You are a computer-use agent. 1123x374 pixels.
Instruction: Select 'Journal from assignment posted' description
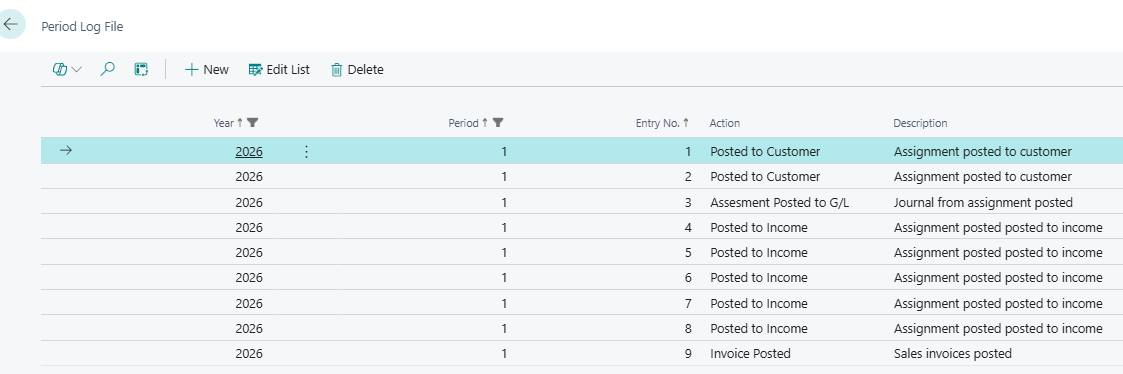tap(983, 202)
